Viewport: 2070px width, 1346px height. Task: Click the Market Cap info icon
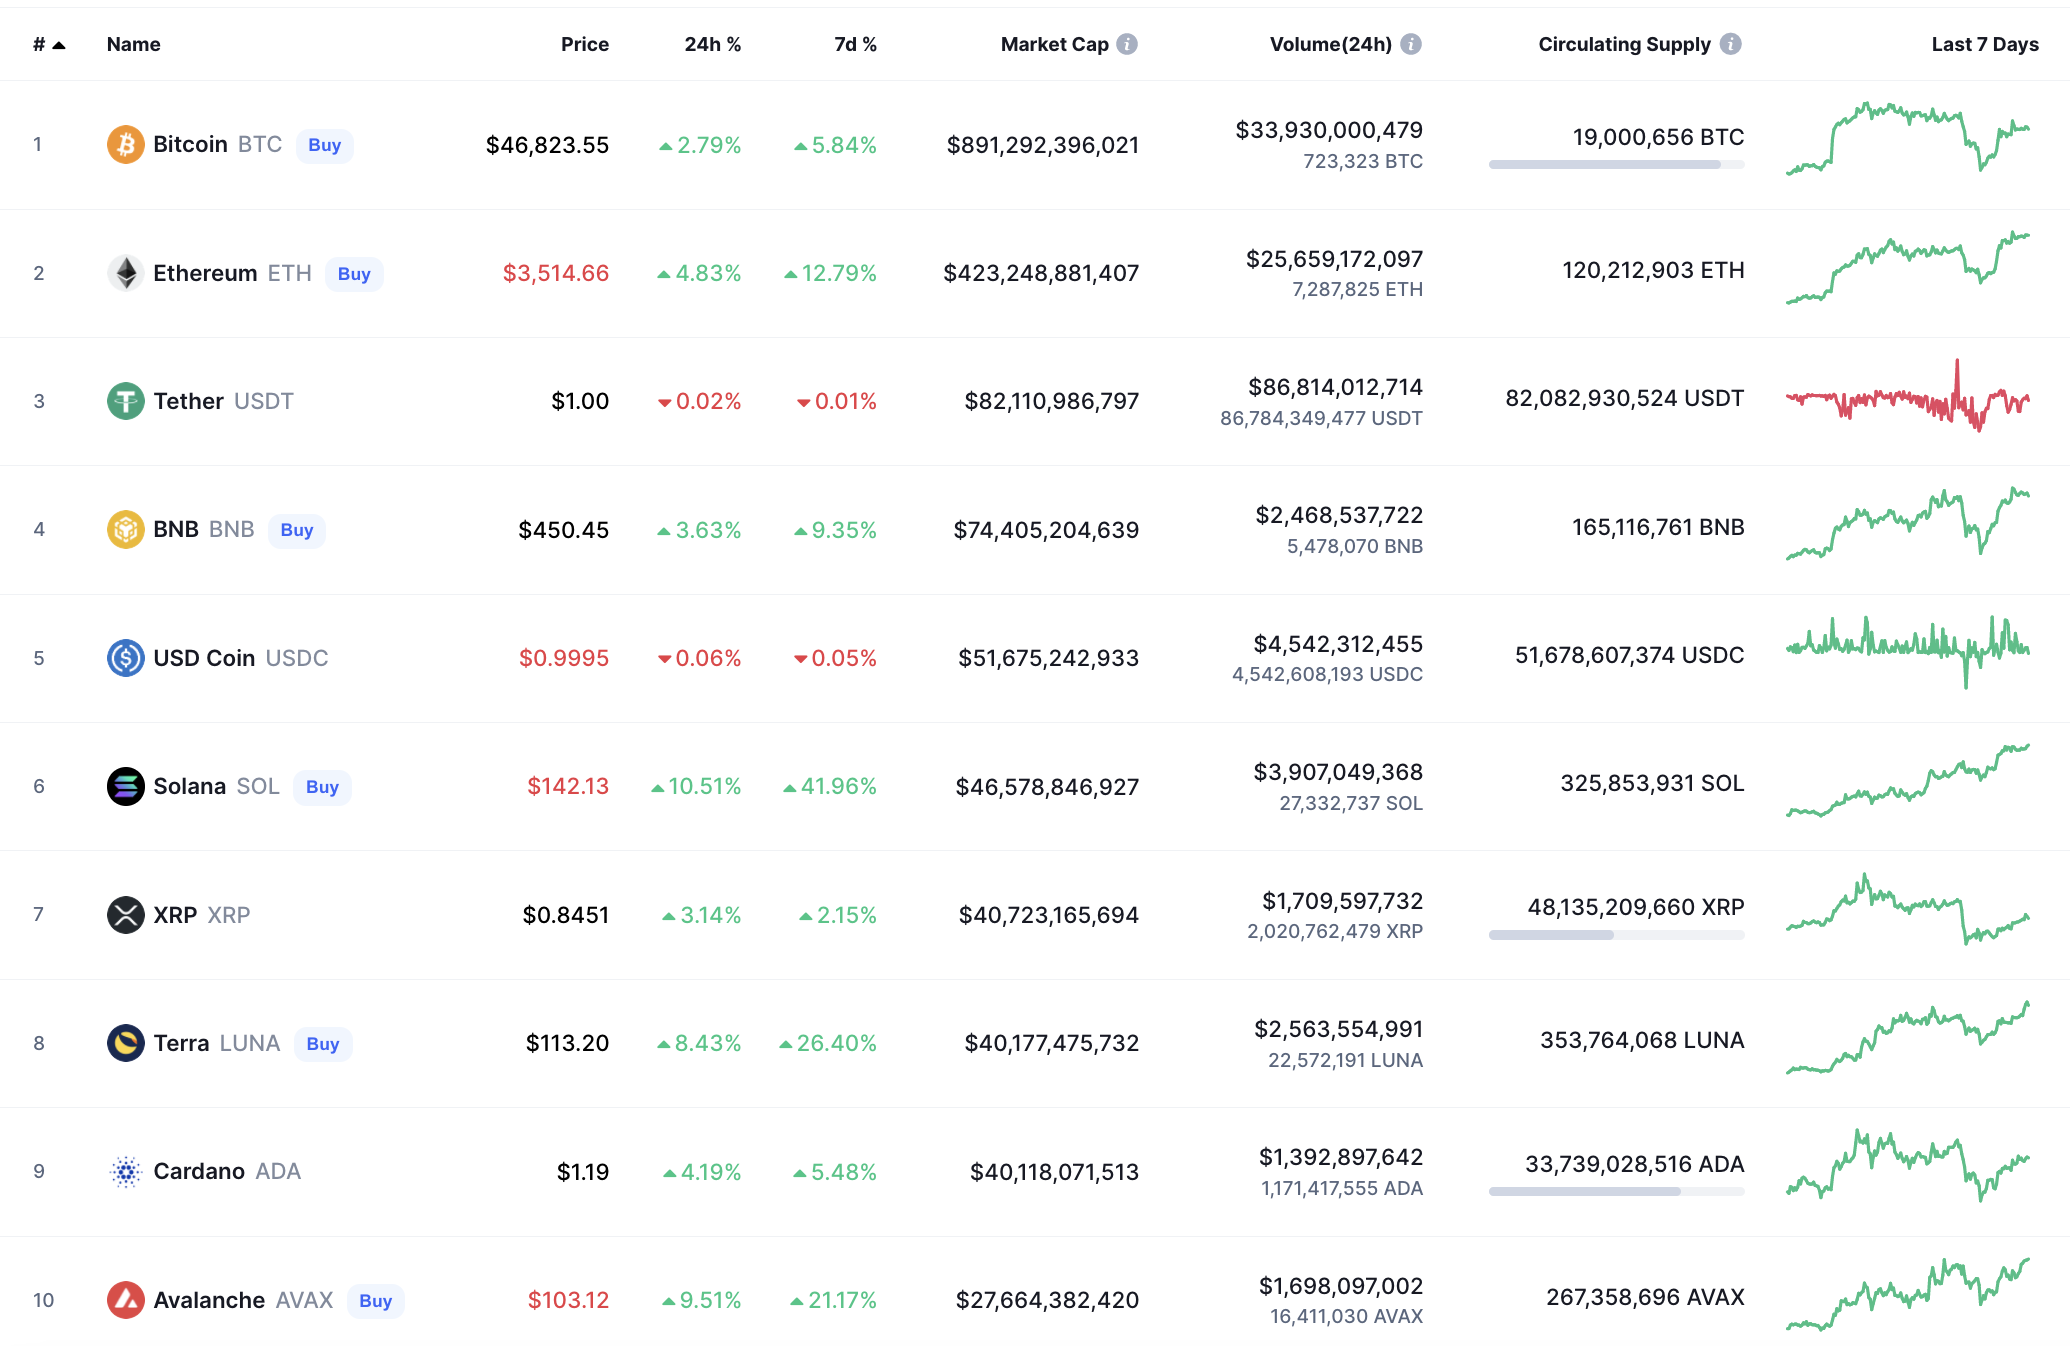point(1127,44)
